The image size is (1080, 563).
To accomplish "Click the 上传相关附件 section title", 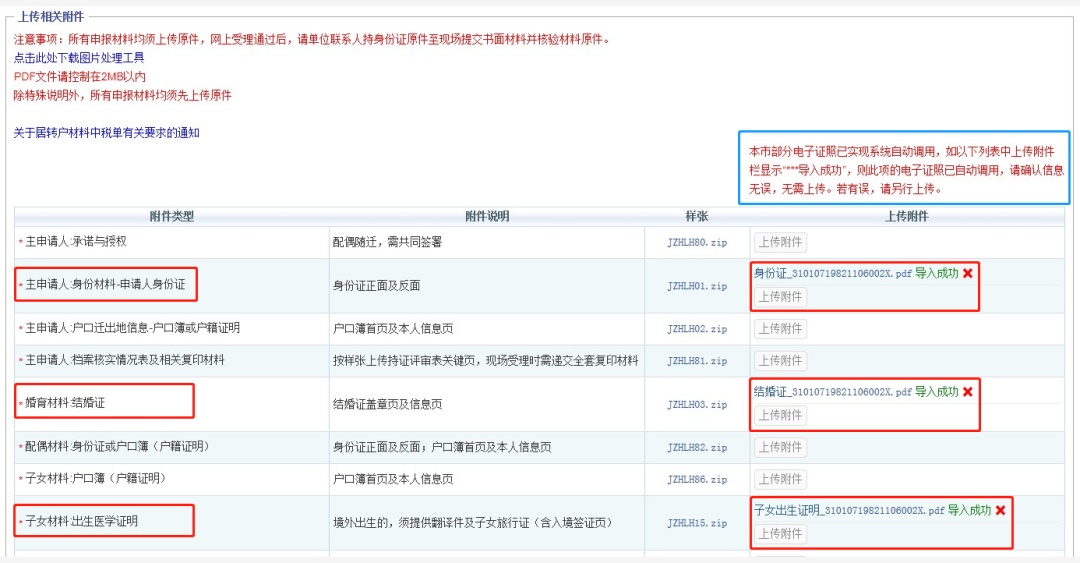I will pos(51,17).
